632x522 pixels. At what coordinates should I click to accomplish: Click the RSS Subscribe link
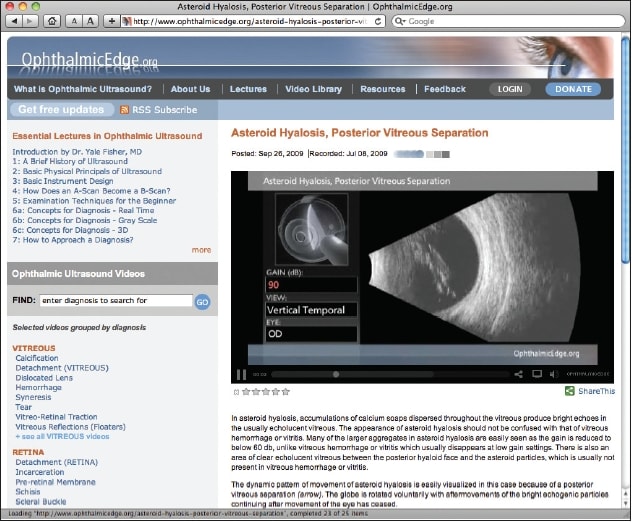pyautogui.click(x=165, y=110)
